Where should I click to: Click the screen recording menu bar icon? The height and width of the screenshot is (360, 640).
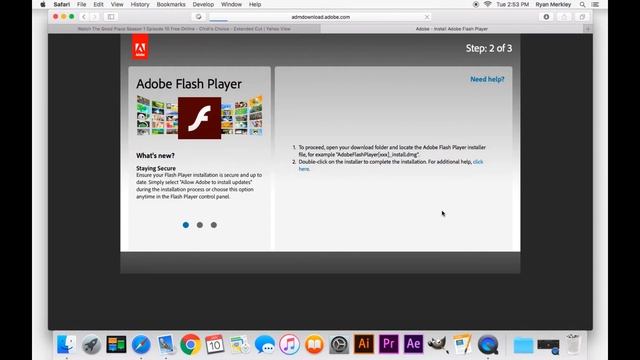pos(476,4)
